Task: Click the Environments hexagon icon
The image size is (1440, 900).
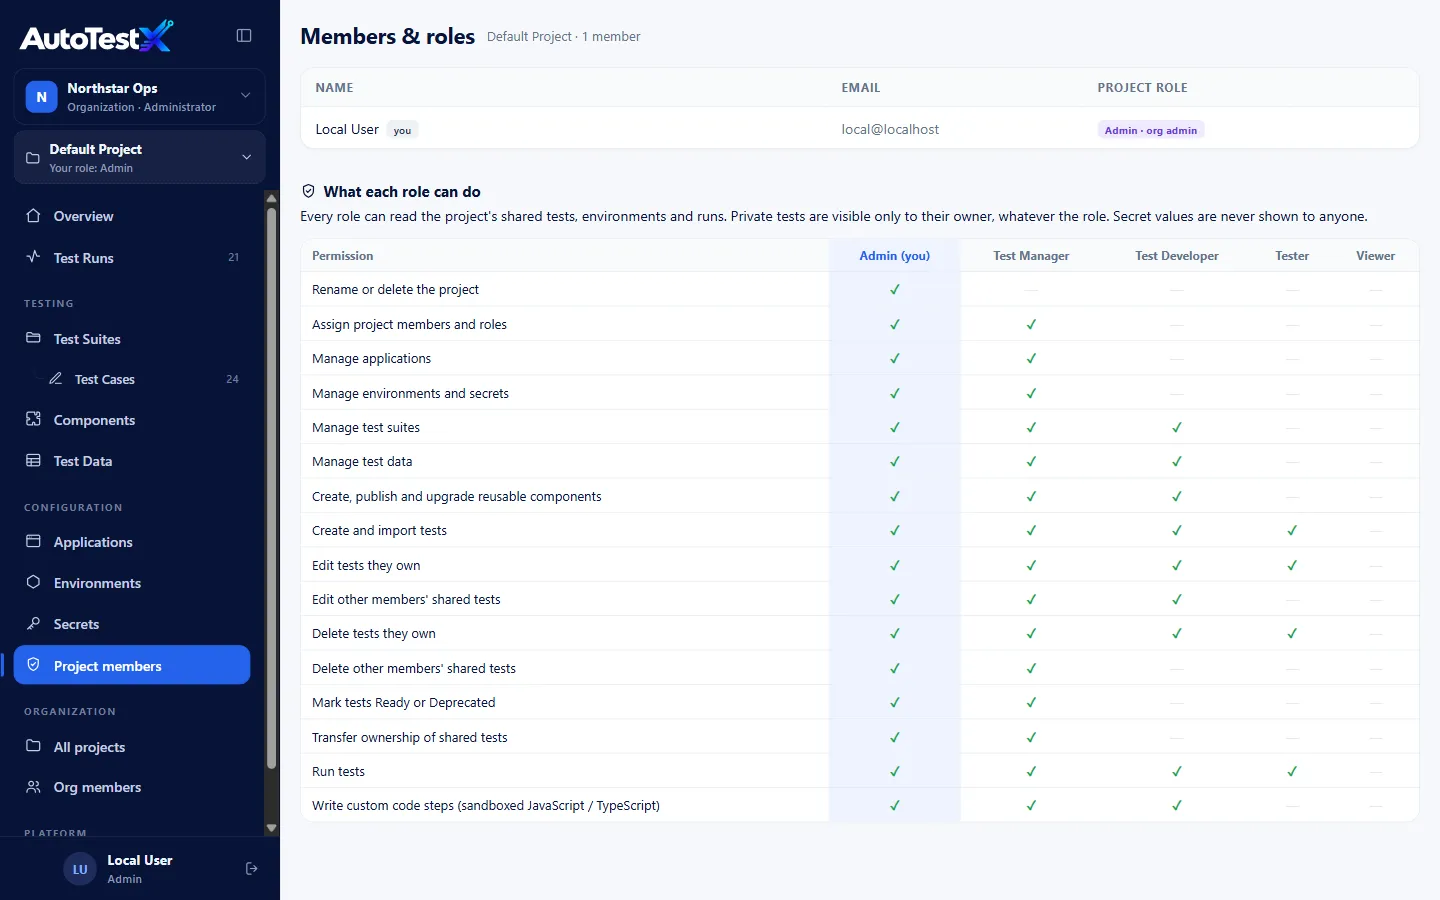Action: tap(33, 582)
